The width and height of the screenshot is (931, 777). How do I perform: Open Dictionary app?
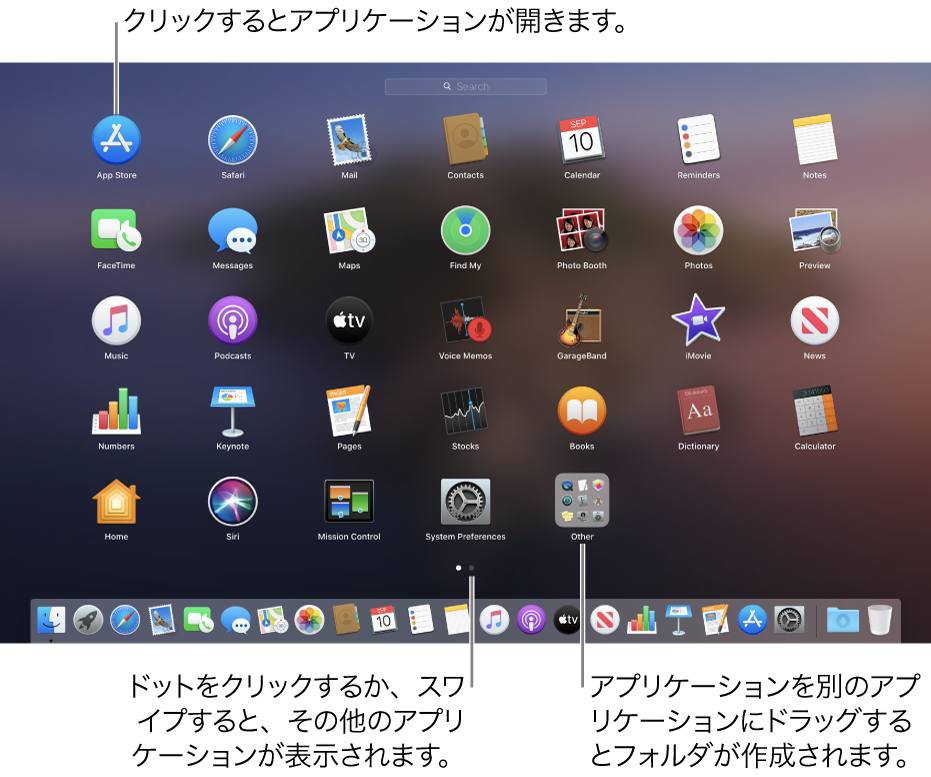pyautogui.click(x=698, y=411)
